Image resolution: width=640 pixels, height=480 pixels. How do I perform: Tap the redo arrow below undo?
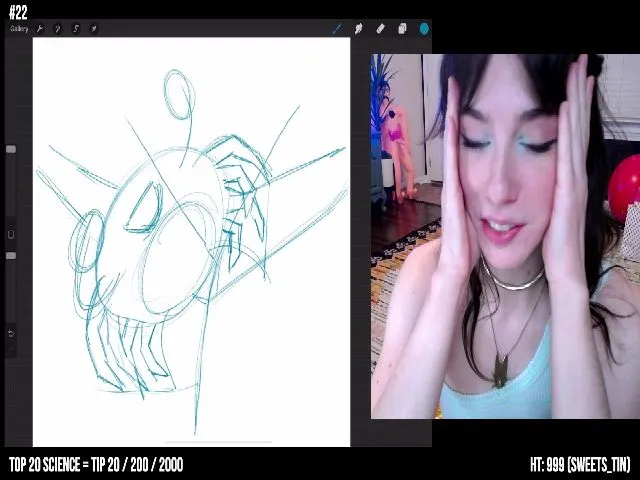[11, 350]
